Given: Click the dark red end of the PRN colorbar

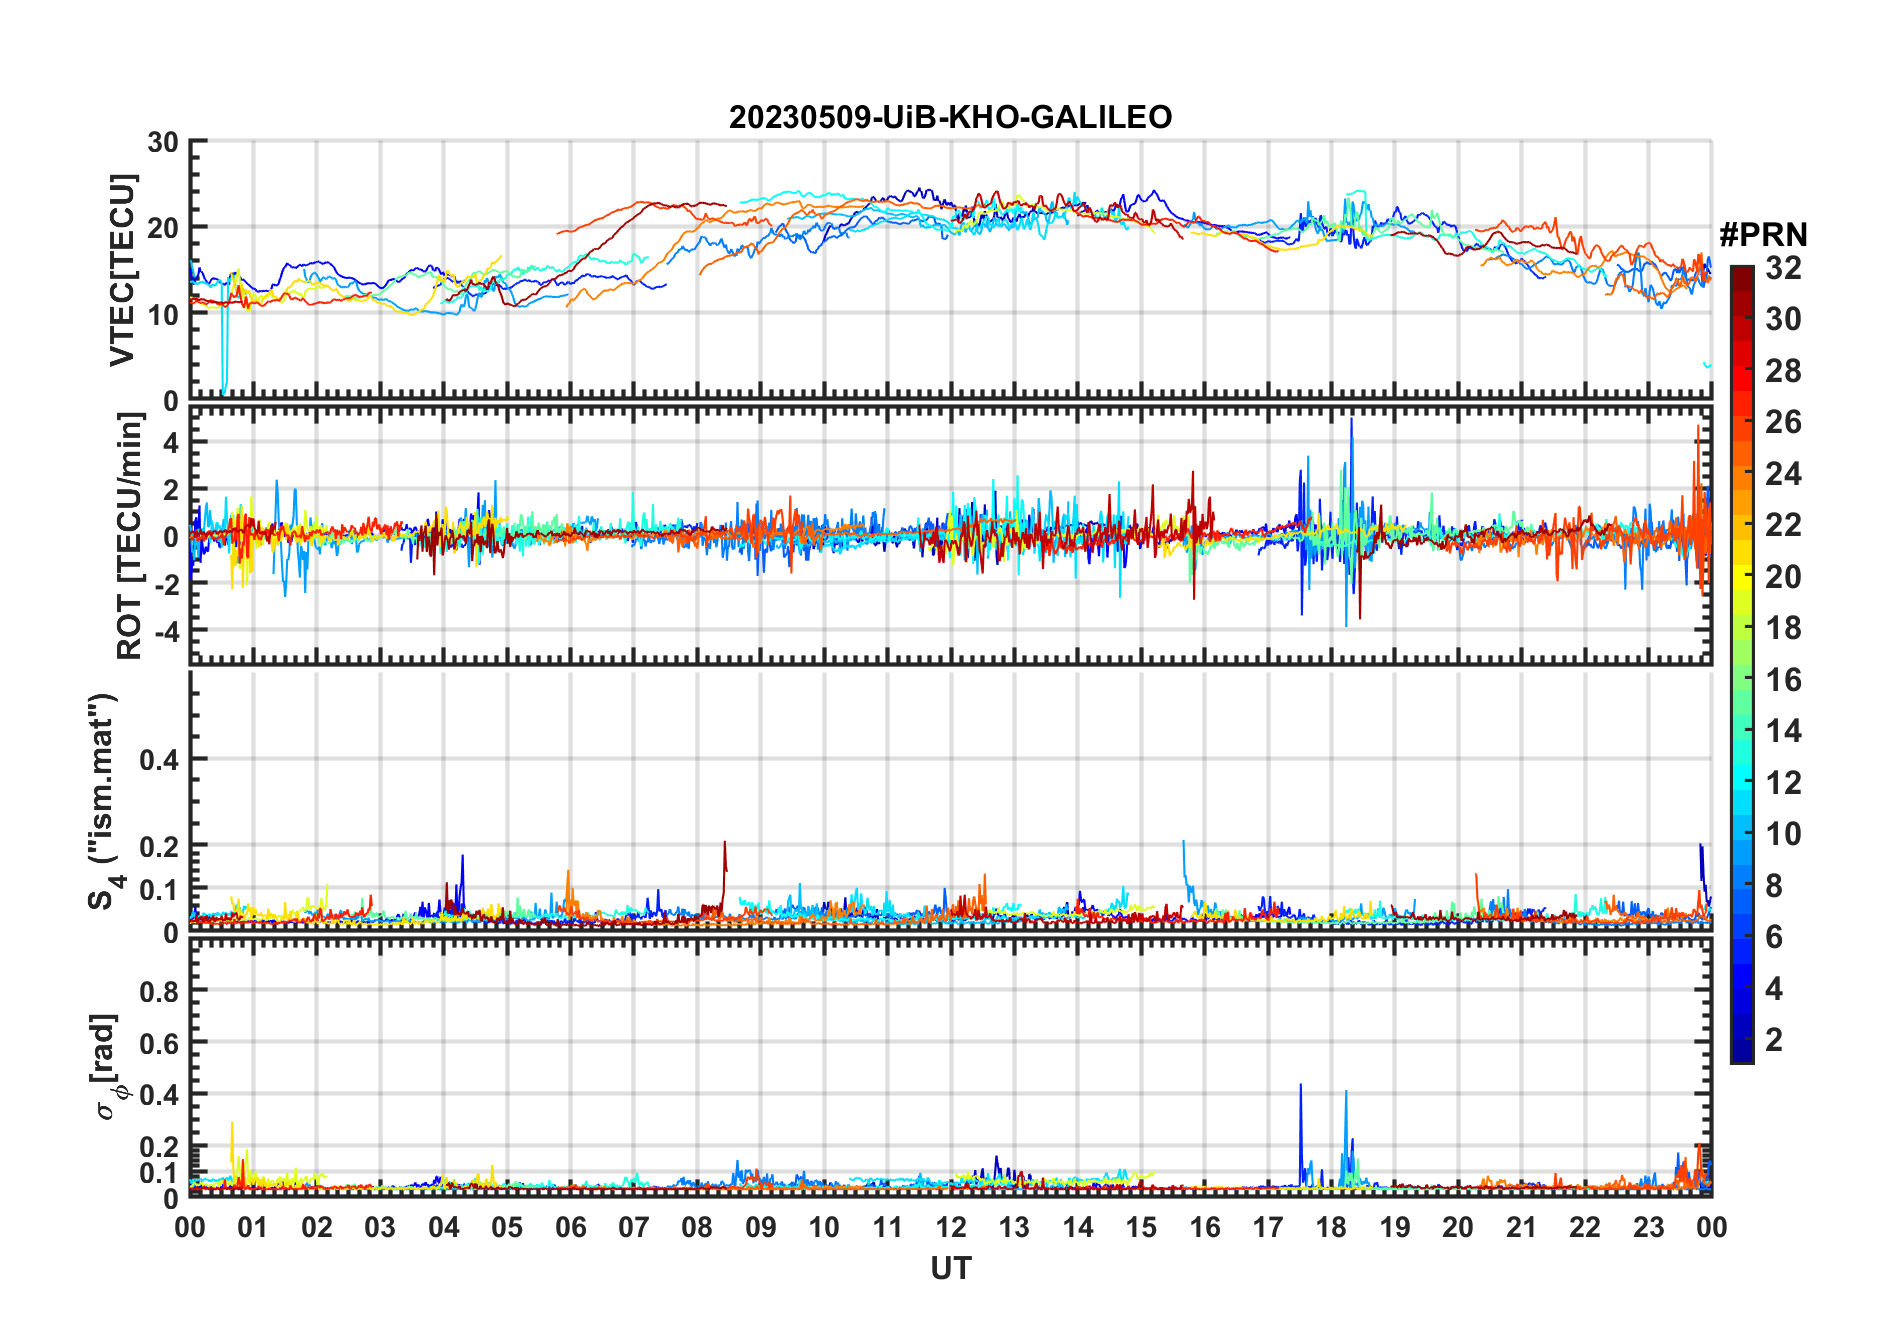Looking at the screenshot, I should click(x=1741, y=277).
